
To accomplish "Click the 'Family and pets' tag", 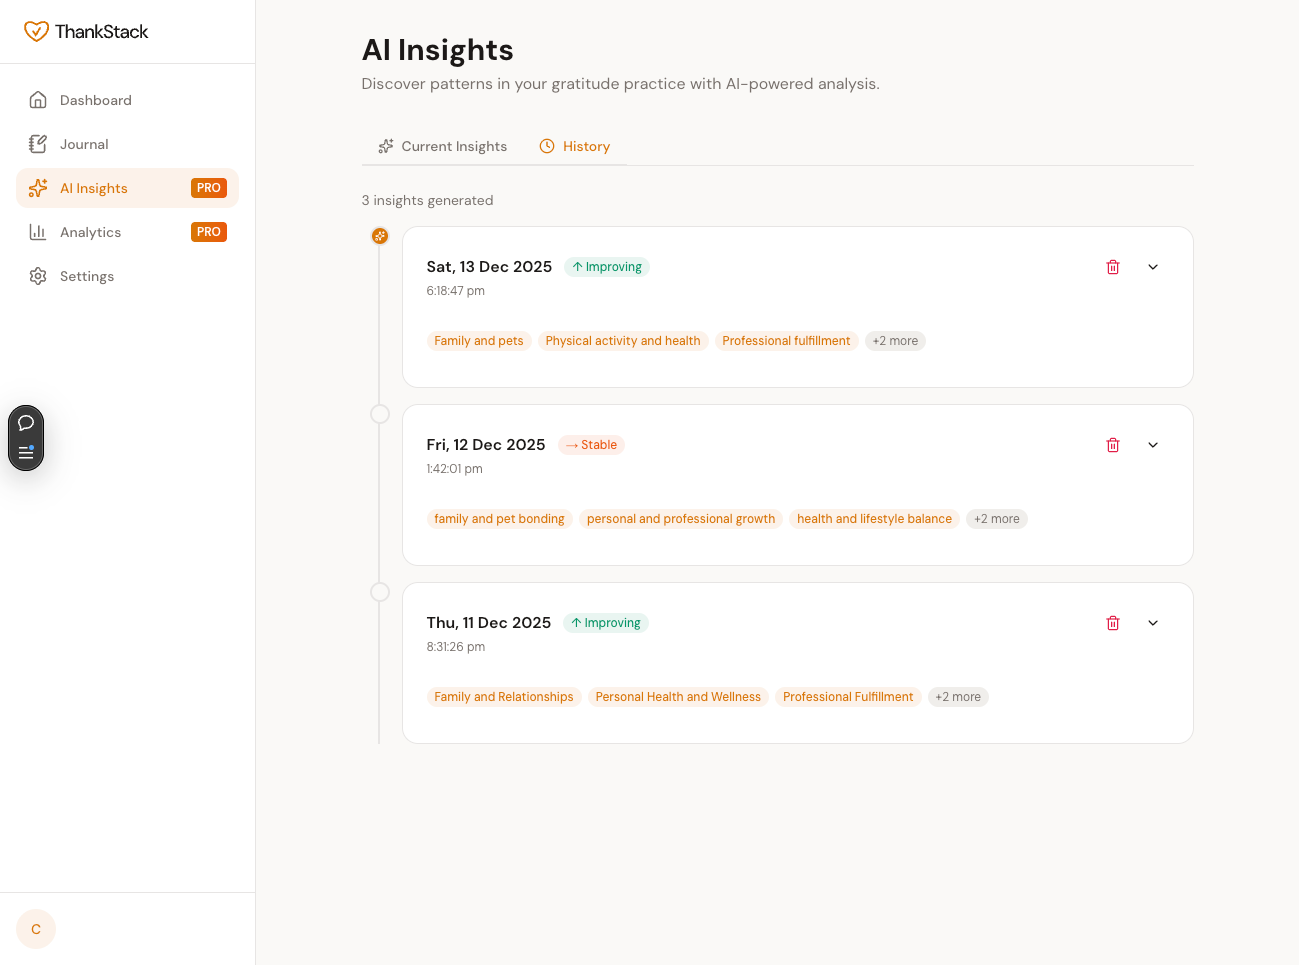I will (478, 340).
